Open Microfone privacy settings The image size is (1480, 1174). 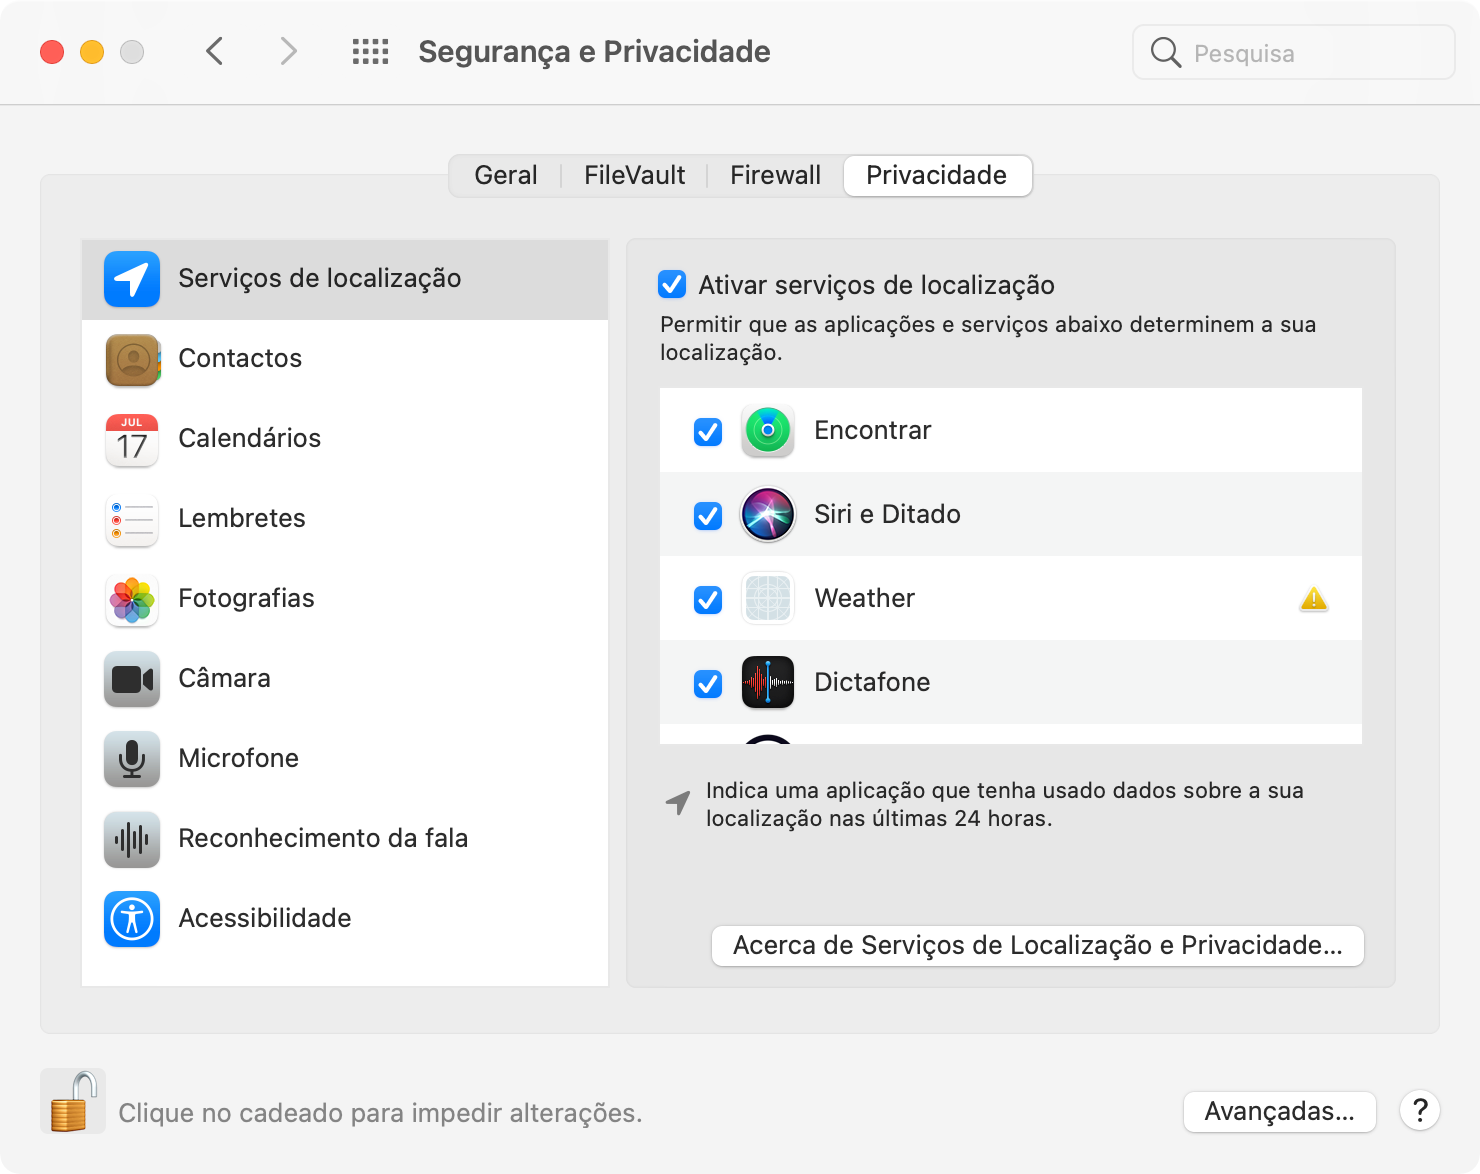click(238, 759)
